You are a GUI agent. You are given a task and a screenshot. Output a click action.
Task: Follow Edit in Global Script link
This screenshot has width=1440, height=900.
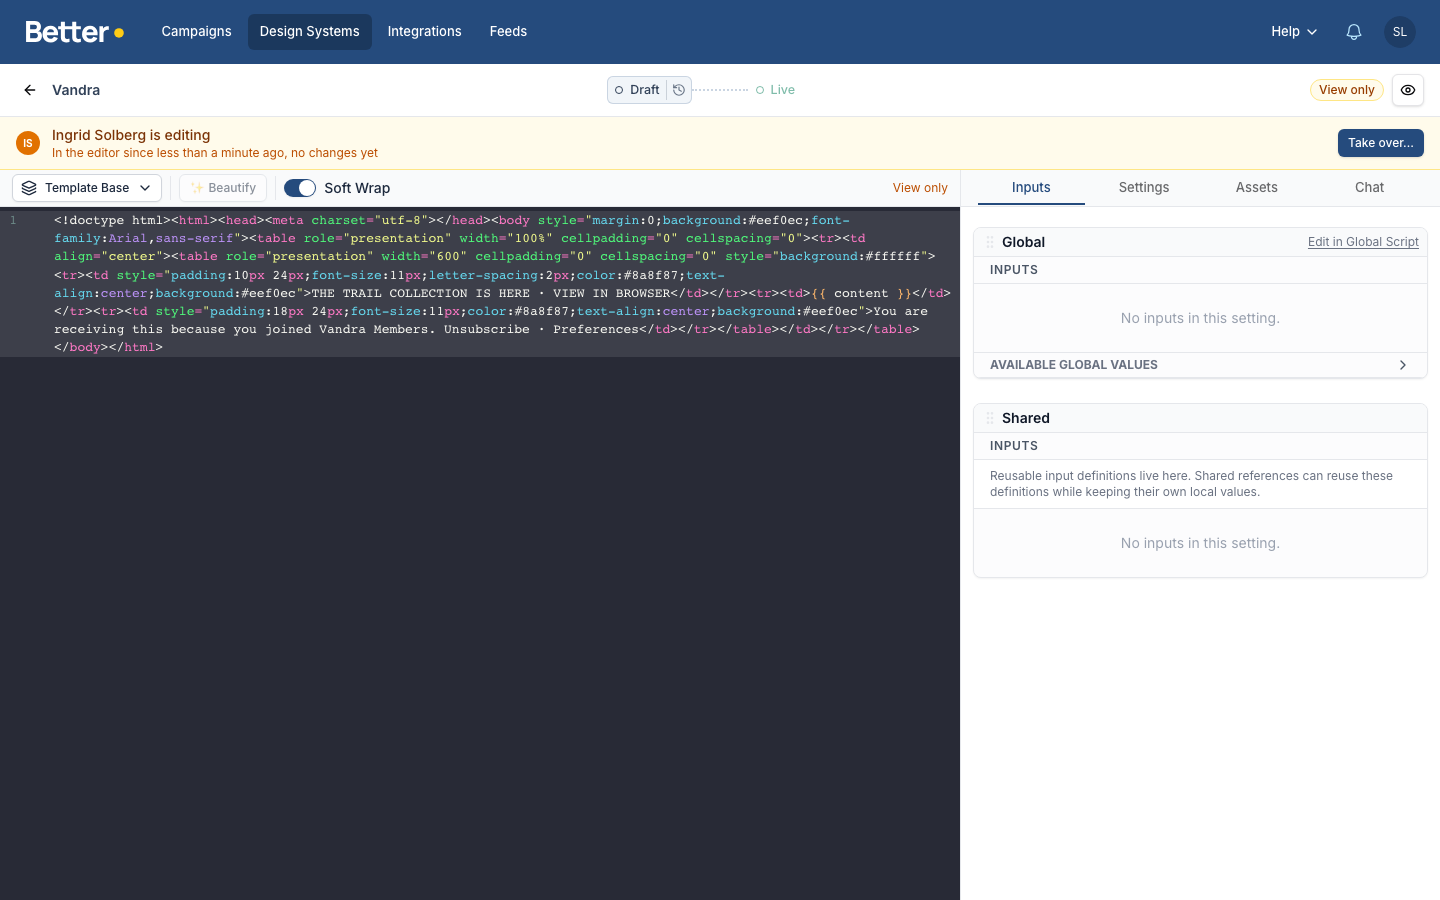(x=1363, y=242)
